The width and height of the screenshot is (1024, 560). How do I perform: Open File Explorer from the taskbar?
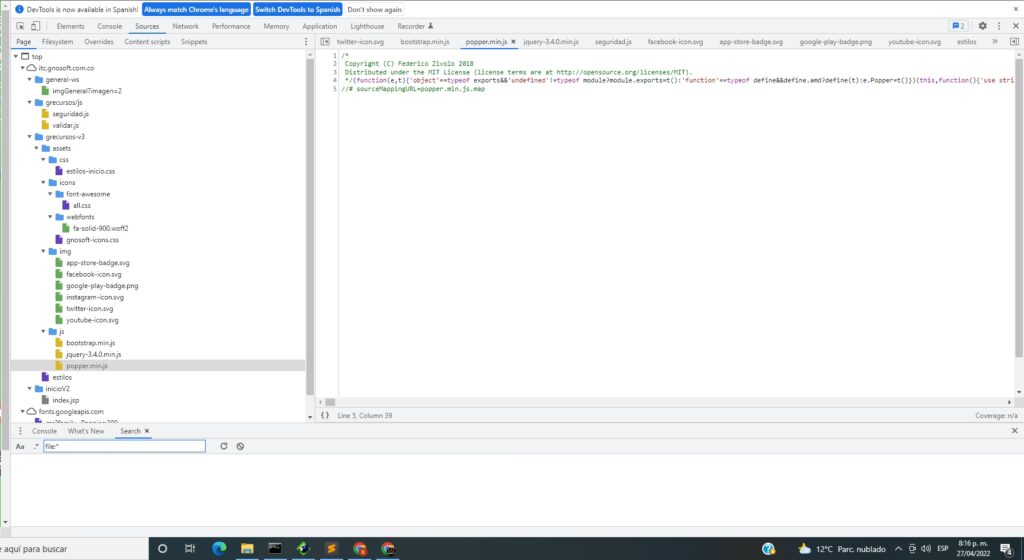pos(247,549)
